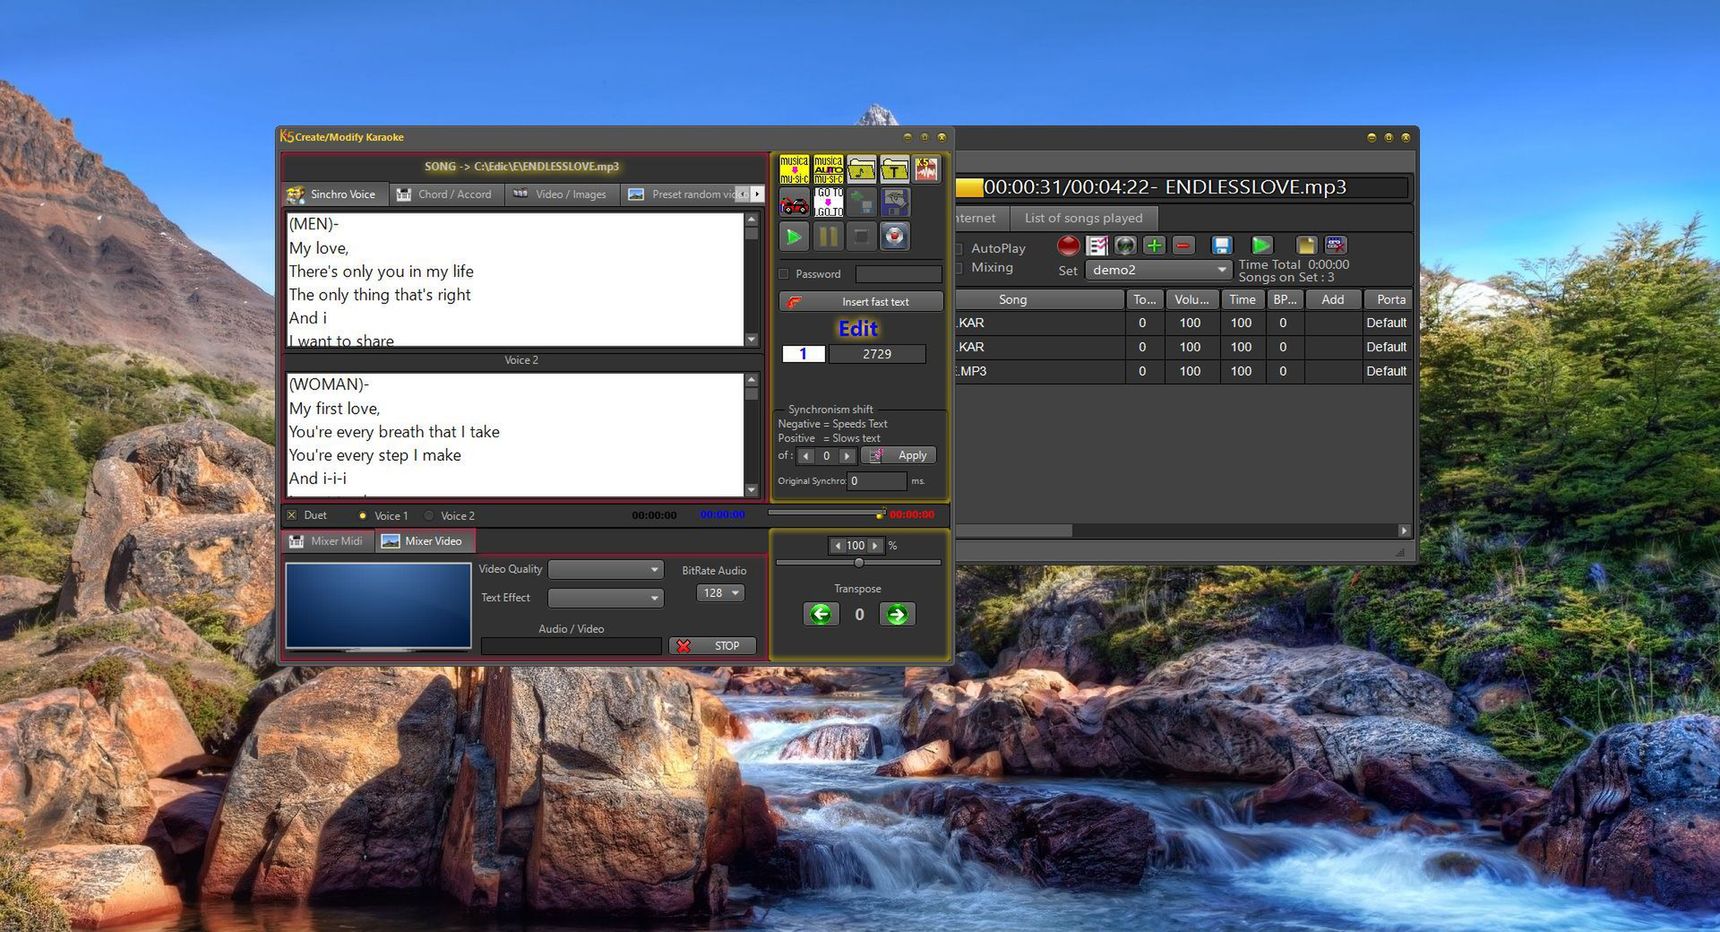Image resolution: width=1720 pixels, height=932 pixels.
Task: Open the folder icon with music note
Action: pyautogui.click(x=861, y=169)
